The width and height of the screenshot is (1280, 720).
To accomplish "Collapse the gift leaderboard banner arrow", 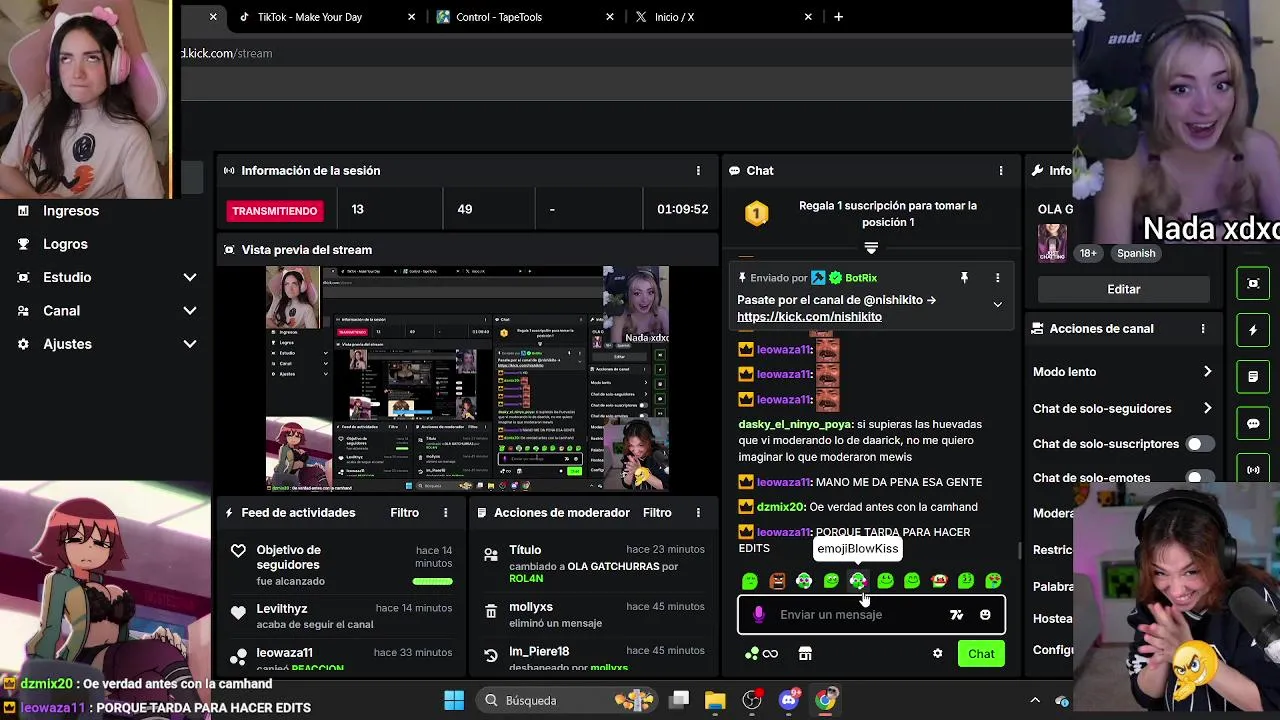I will 871,248.
